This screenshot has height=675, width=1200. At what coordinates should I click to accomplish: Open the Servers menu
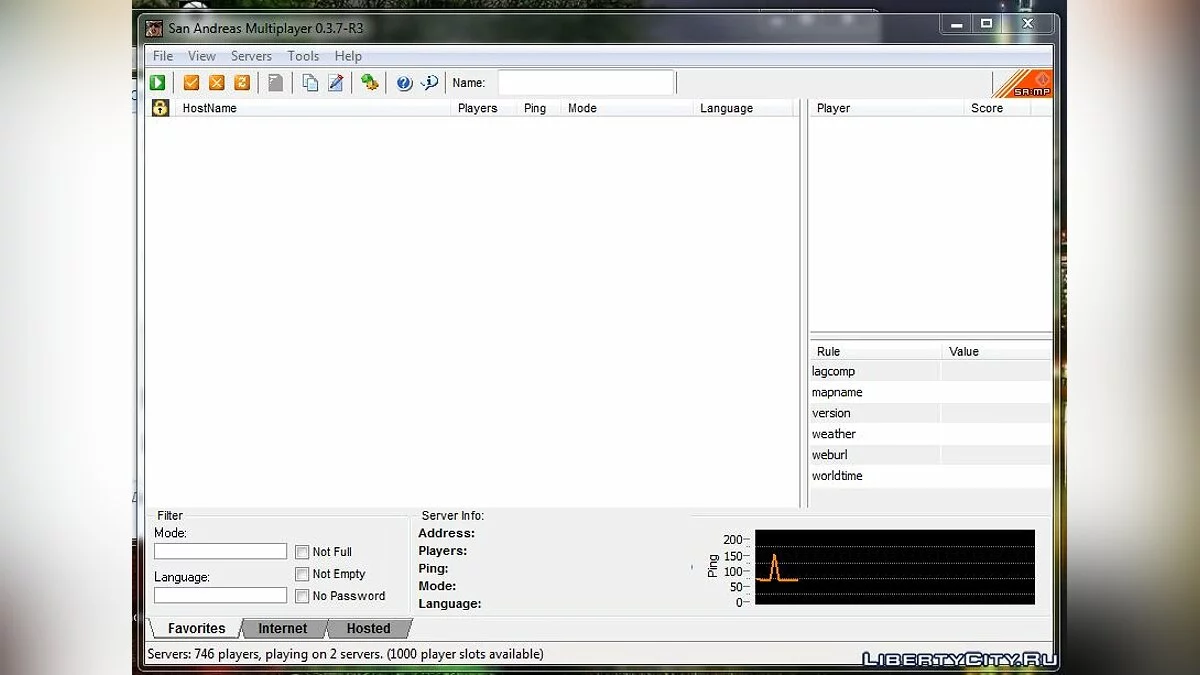click(251, 56)
